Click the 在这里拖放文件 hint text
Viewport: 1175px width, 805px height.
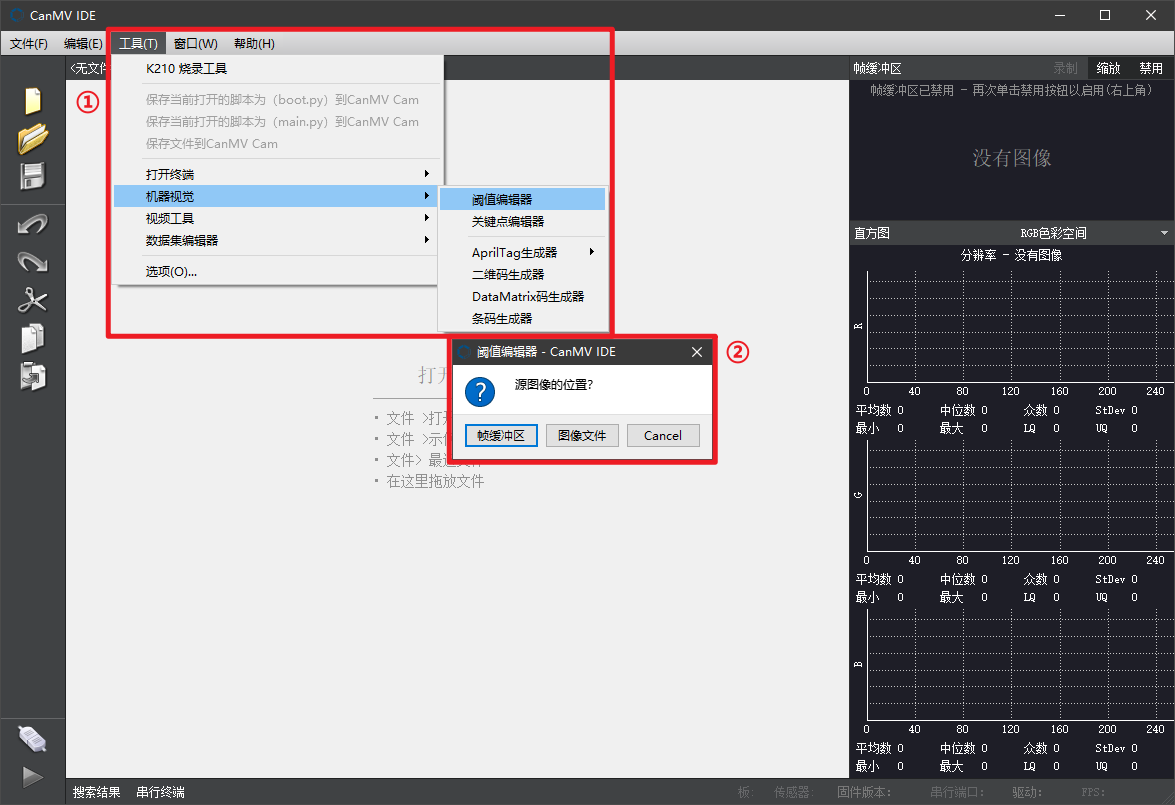tap(435, 481)
